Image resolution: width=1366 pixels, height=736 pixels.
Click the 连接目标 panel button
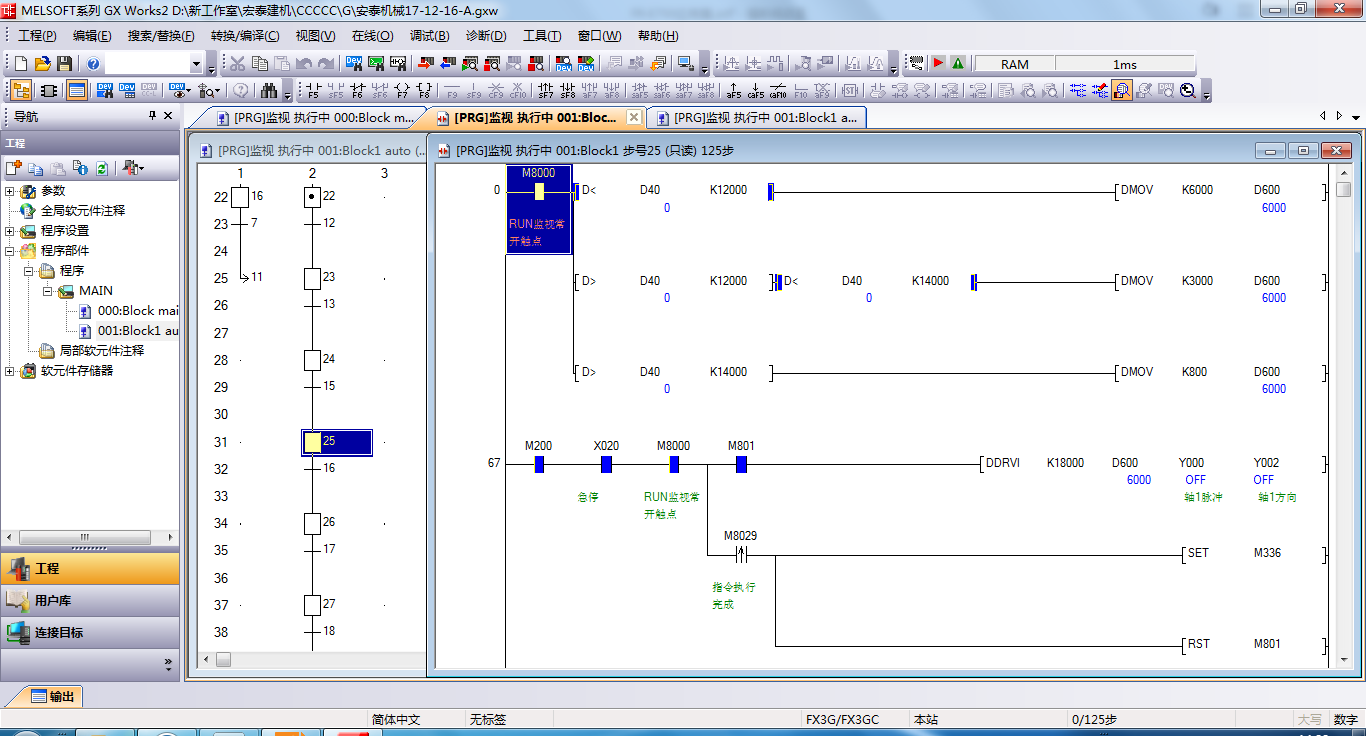(90, 633)
